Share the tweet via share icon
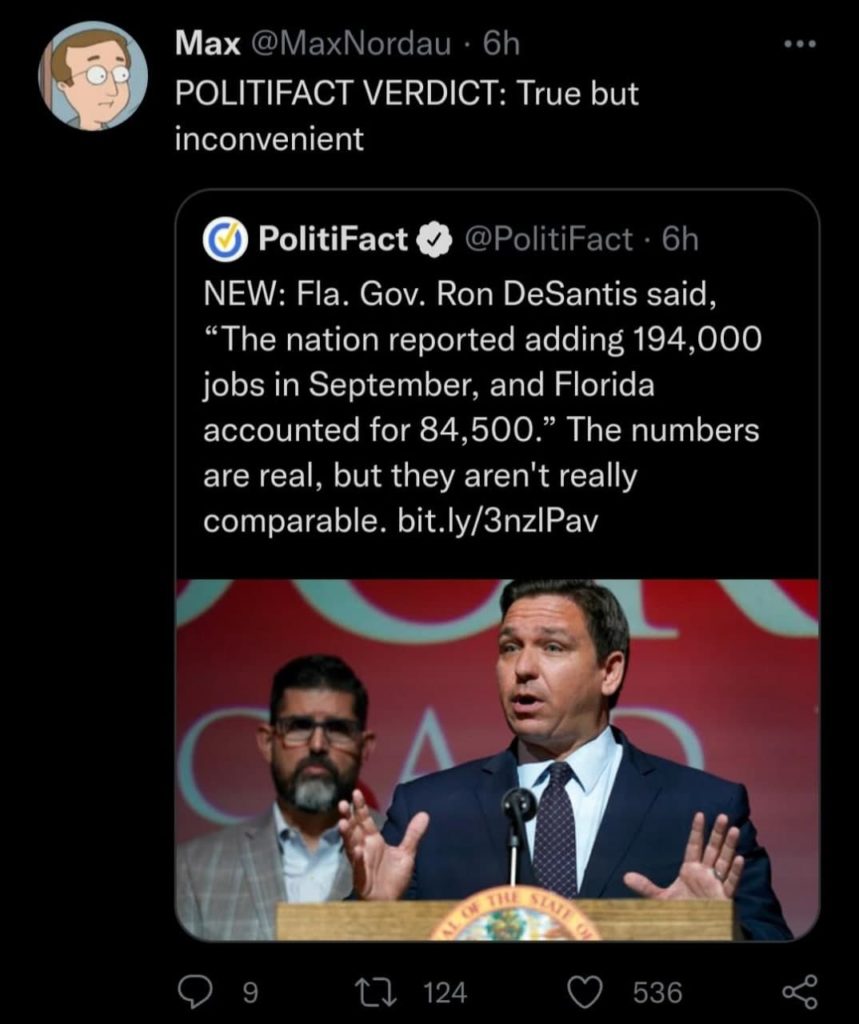859x1024 pixels. tap(797, 991)
